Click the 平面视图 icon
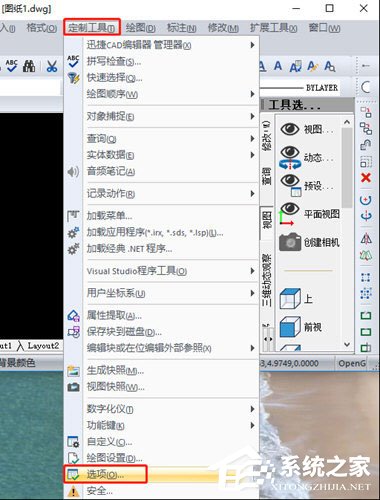 click(288, 213)
